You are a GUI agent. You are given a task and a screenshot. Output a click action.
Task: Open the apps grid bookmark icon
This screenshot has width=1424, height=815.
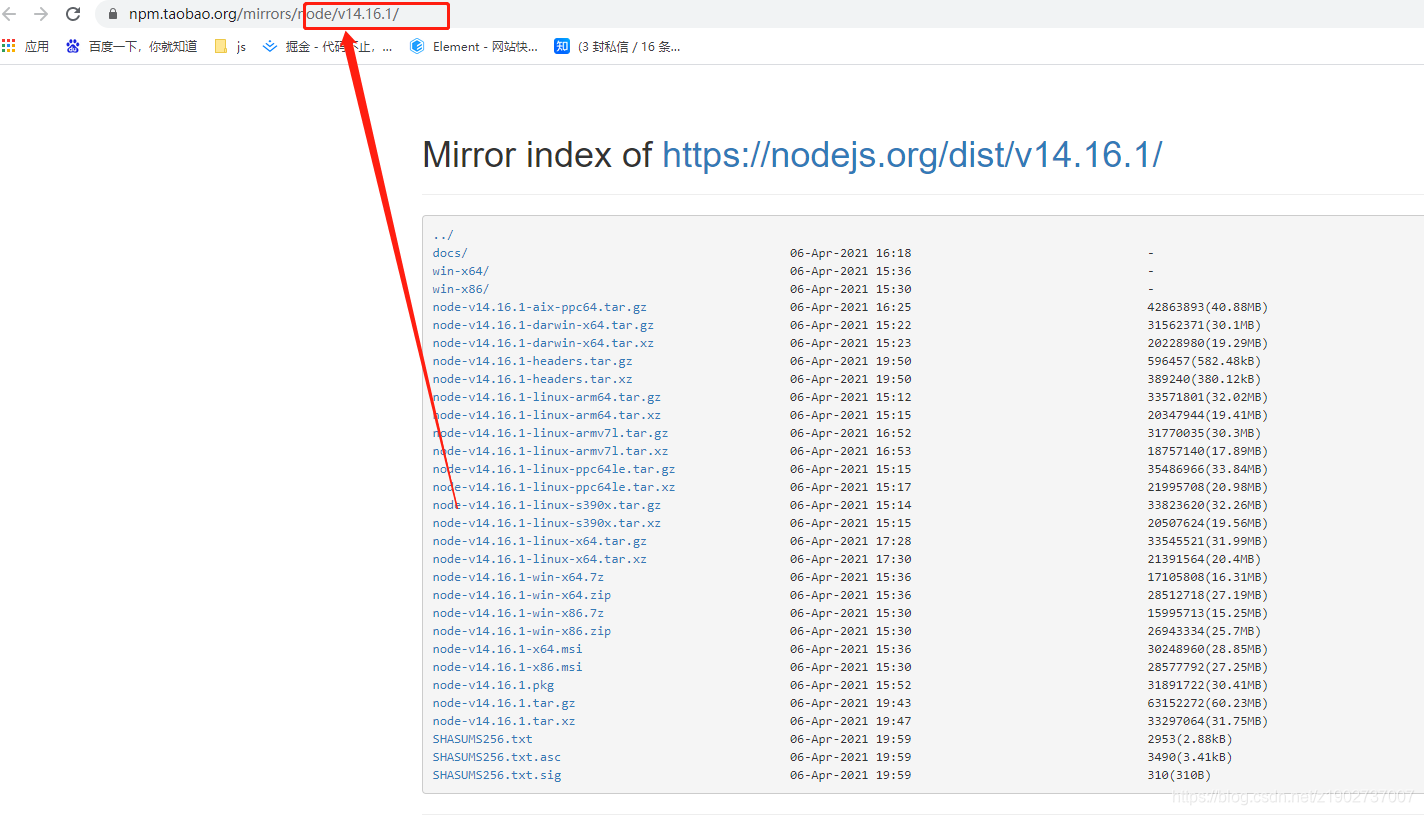point(9,46)
